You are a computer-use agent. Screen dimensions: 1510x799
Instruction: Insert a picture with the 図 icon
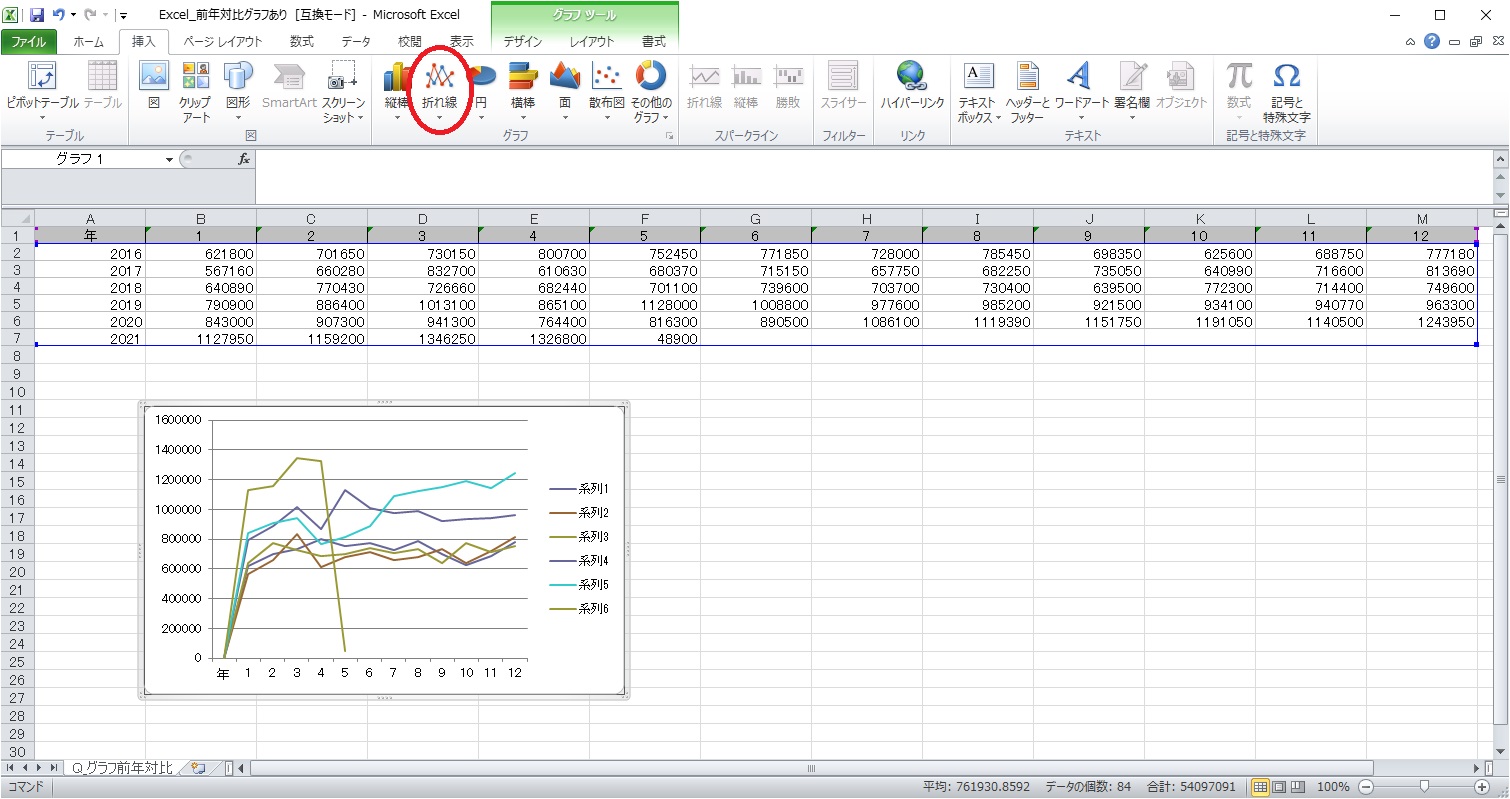click(154, 88)
